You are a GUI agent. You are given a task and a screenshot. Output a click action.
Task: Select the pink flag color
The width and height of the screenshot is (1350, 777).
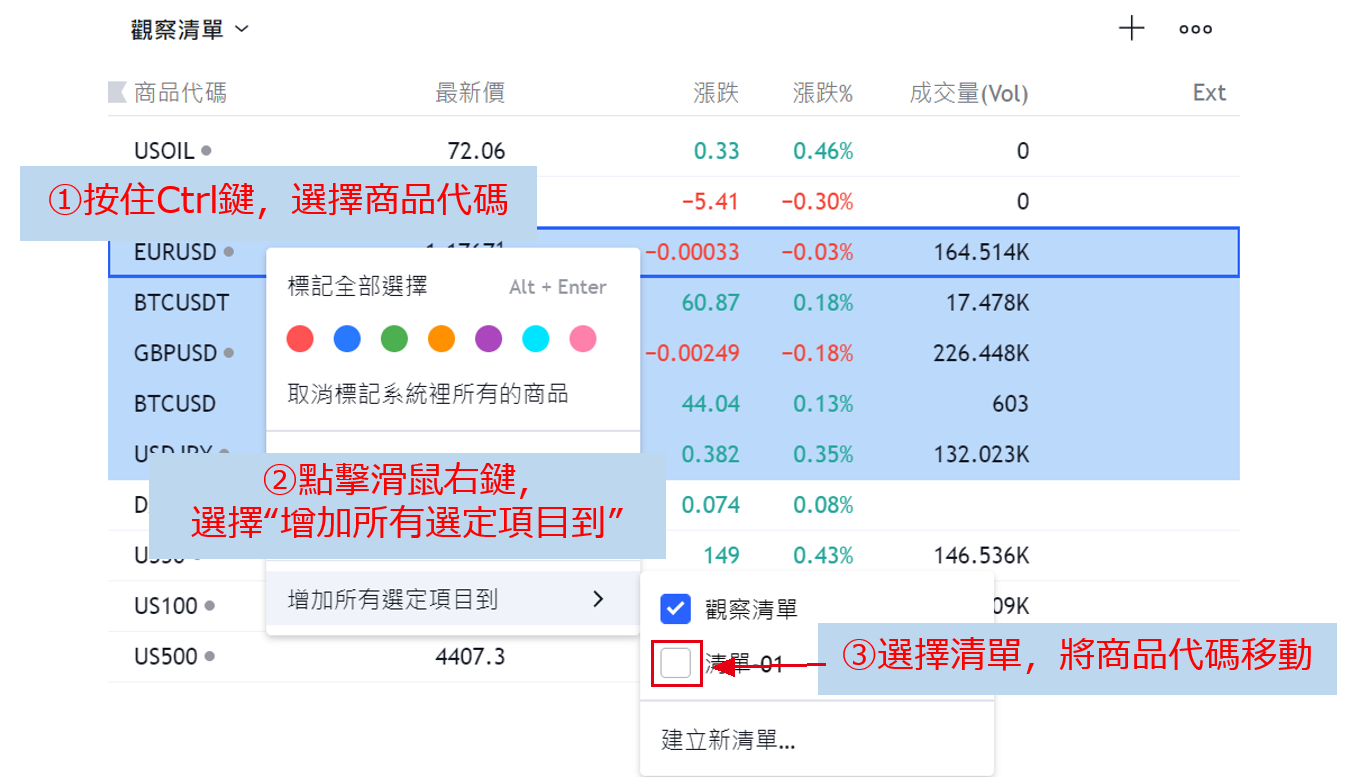tap(583, 339)
